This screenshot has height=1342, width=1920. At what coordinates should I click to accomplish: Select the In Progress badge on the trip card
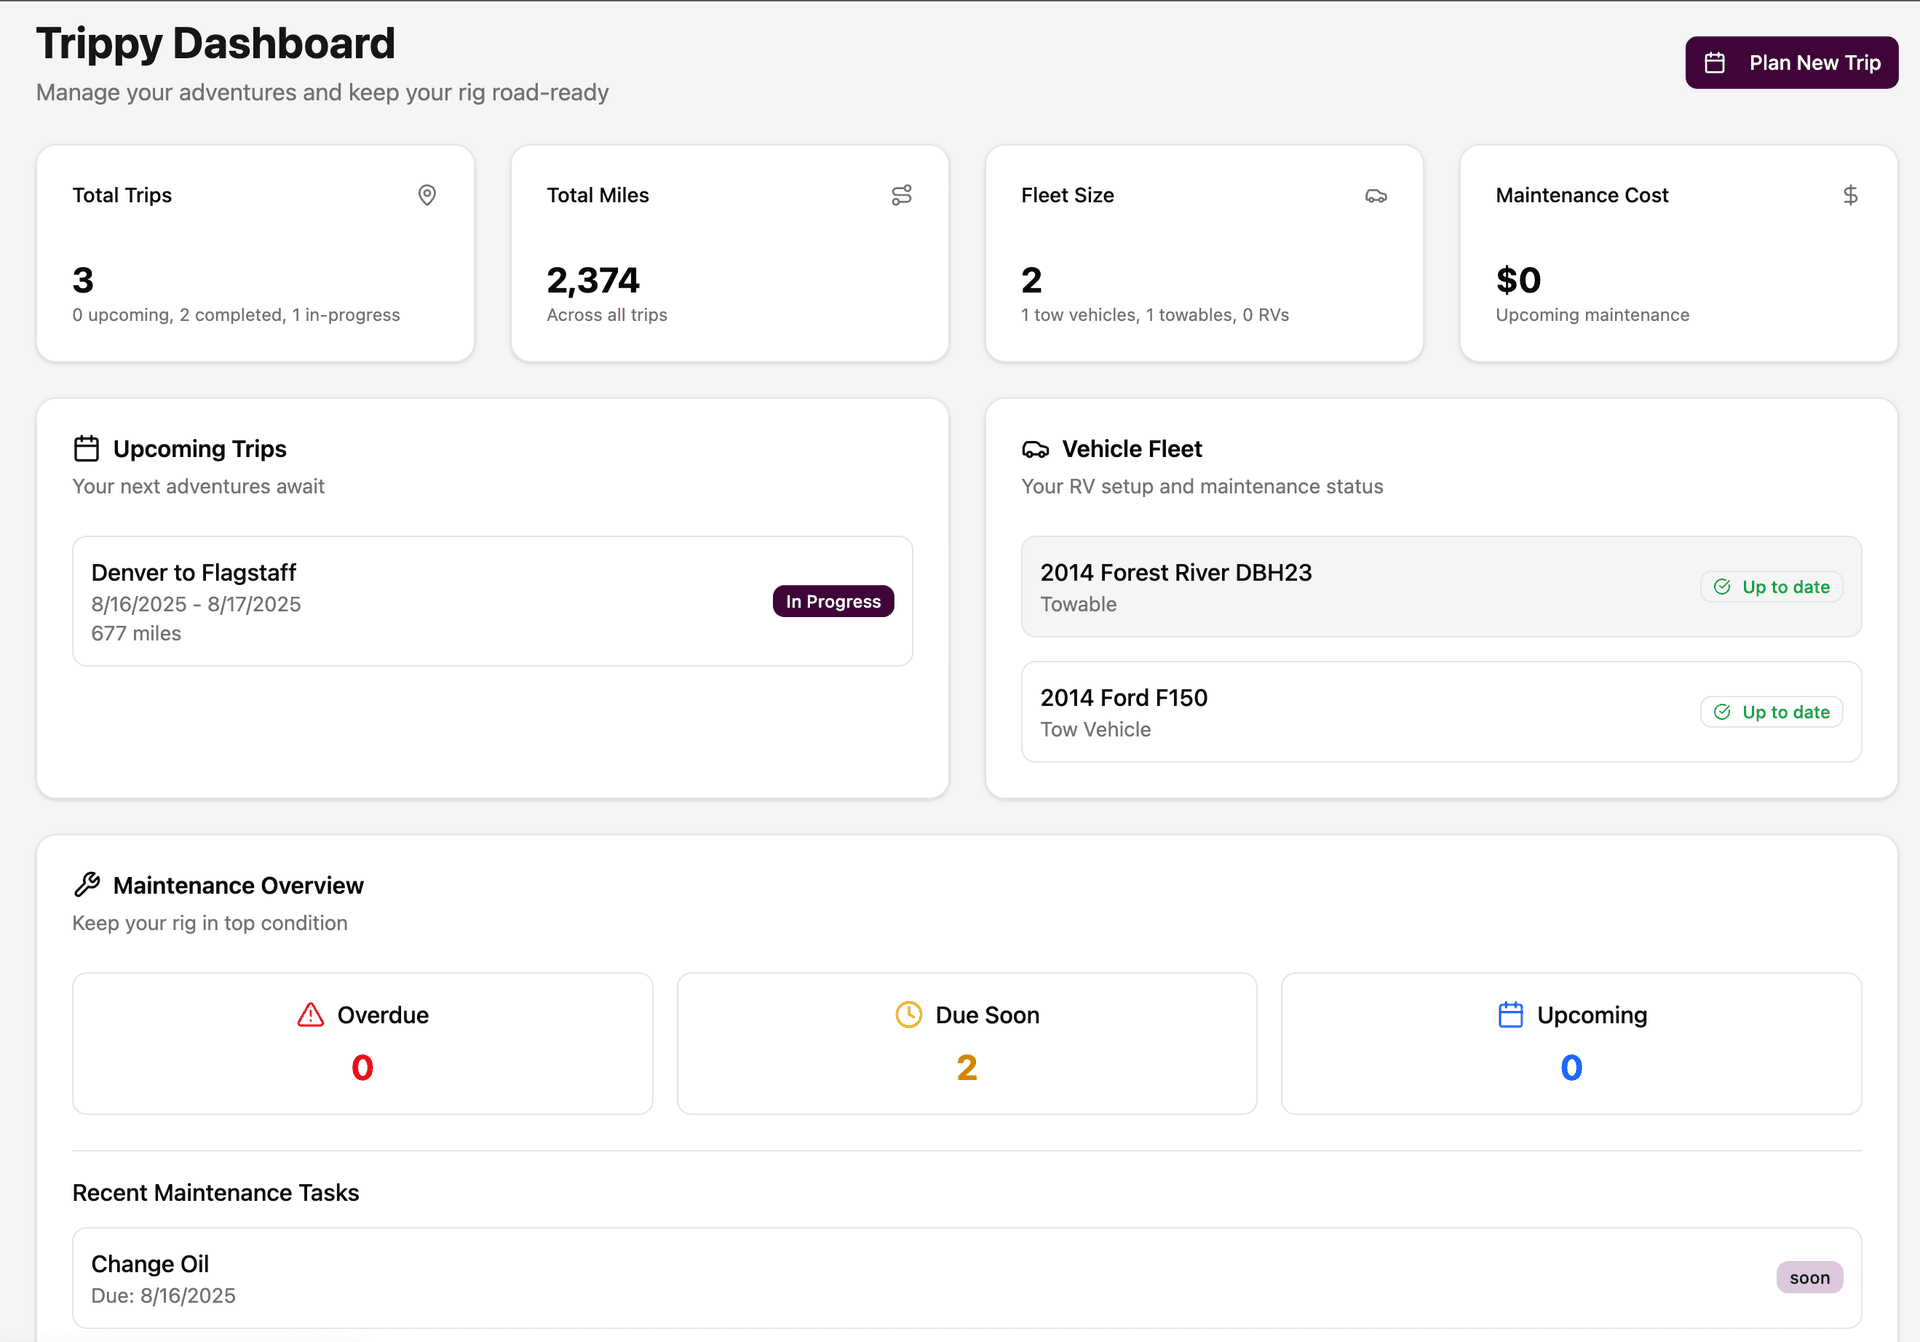click(833, 601)
